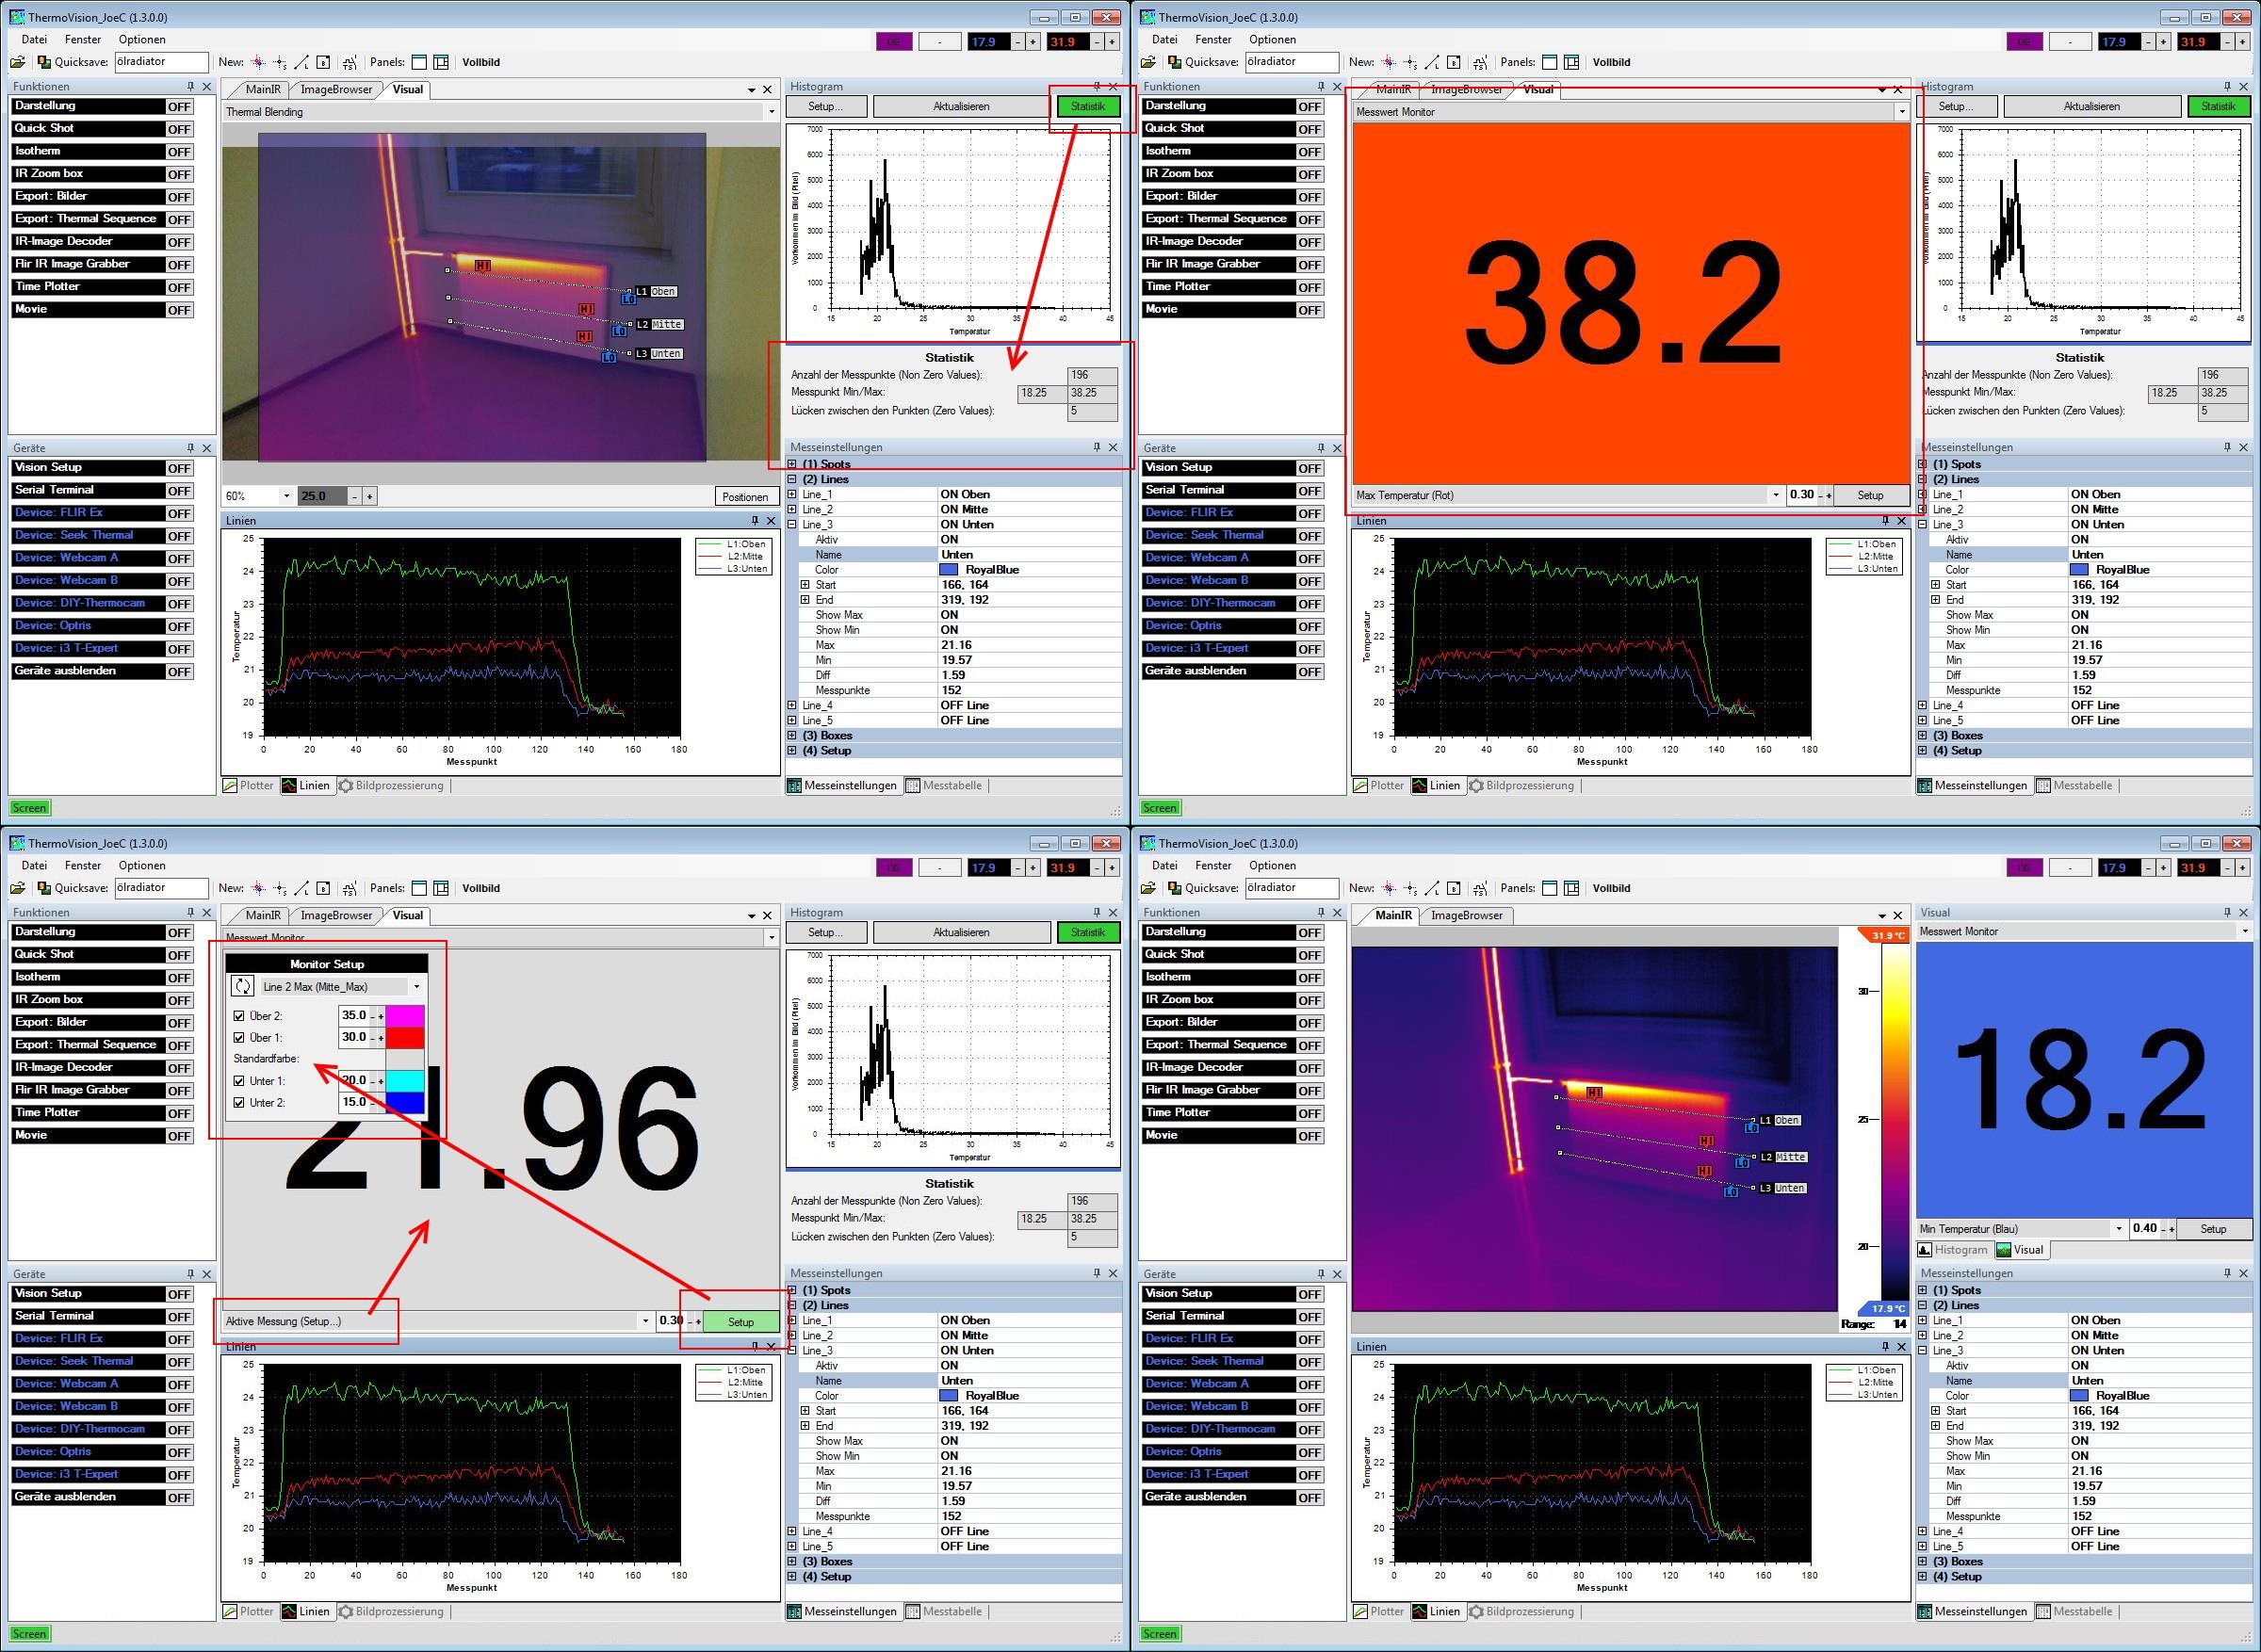
Task: Click open-folder icon in top-left window toolbar
Action: click(17, 62)
